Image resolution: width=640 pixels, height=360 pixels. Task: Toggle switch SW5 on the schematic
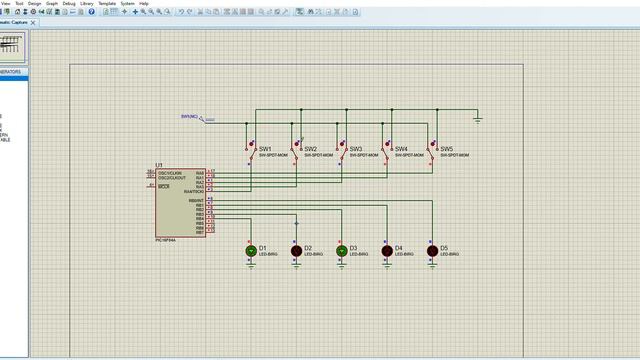[433, 152]
